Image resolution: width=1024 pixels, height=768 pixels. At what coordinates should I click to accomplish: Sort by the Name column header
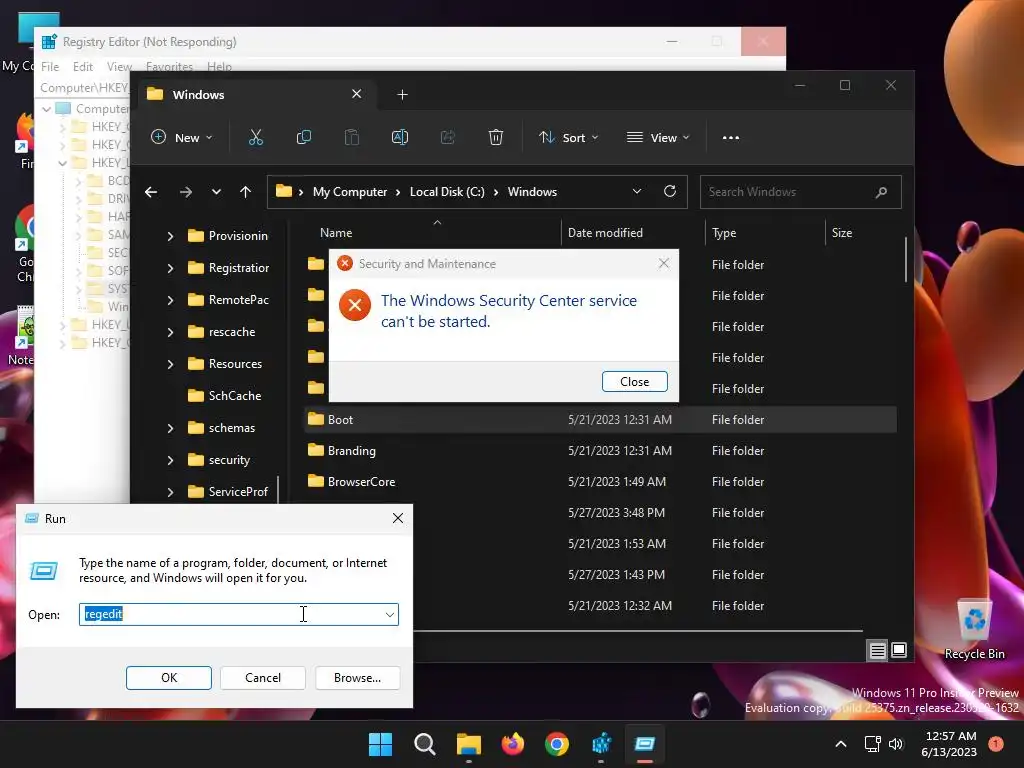pos(336,232)
